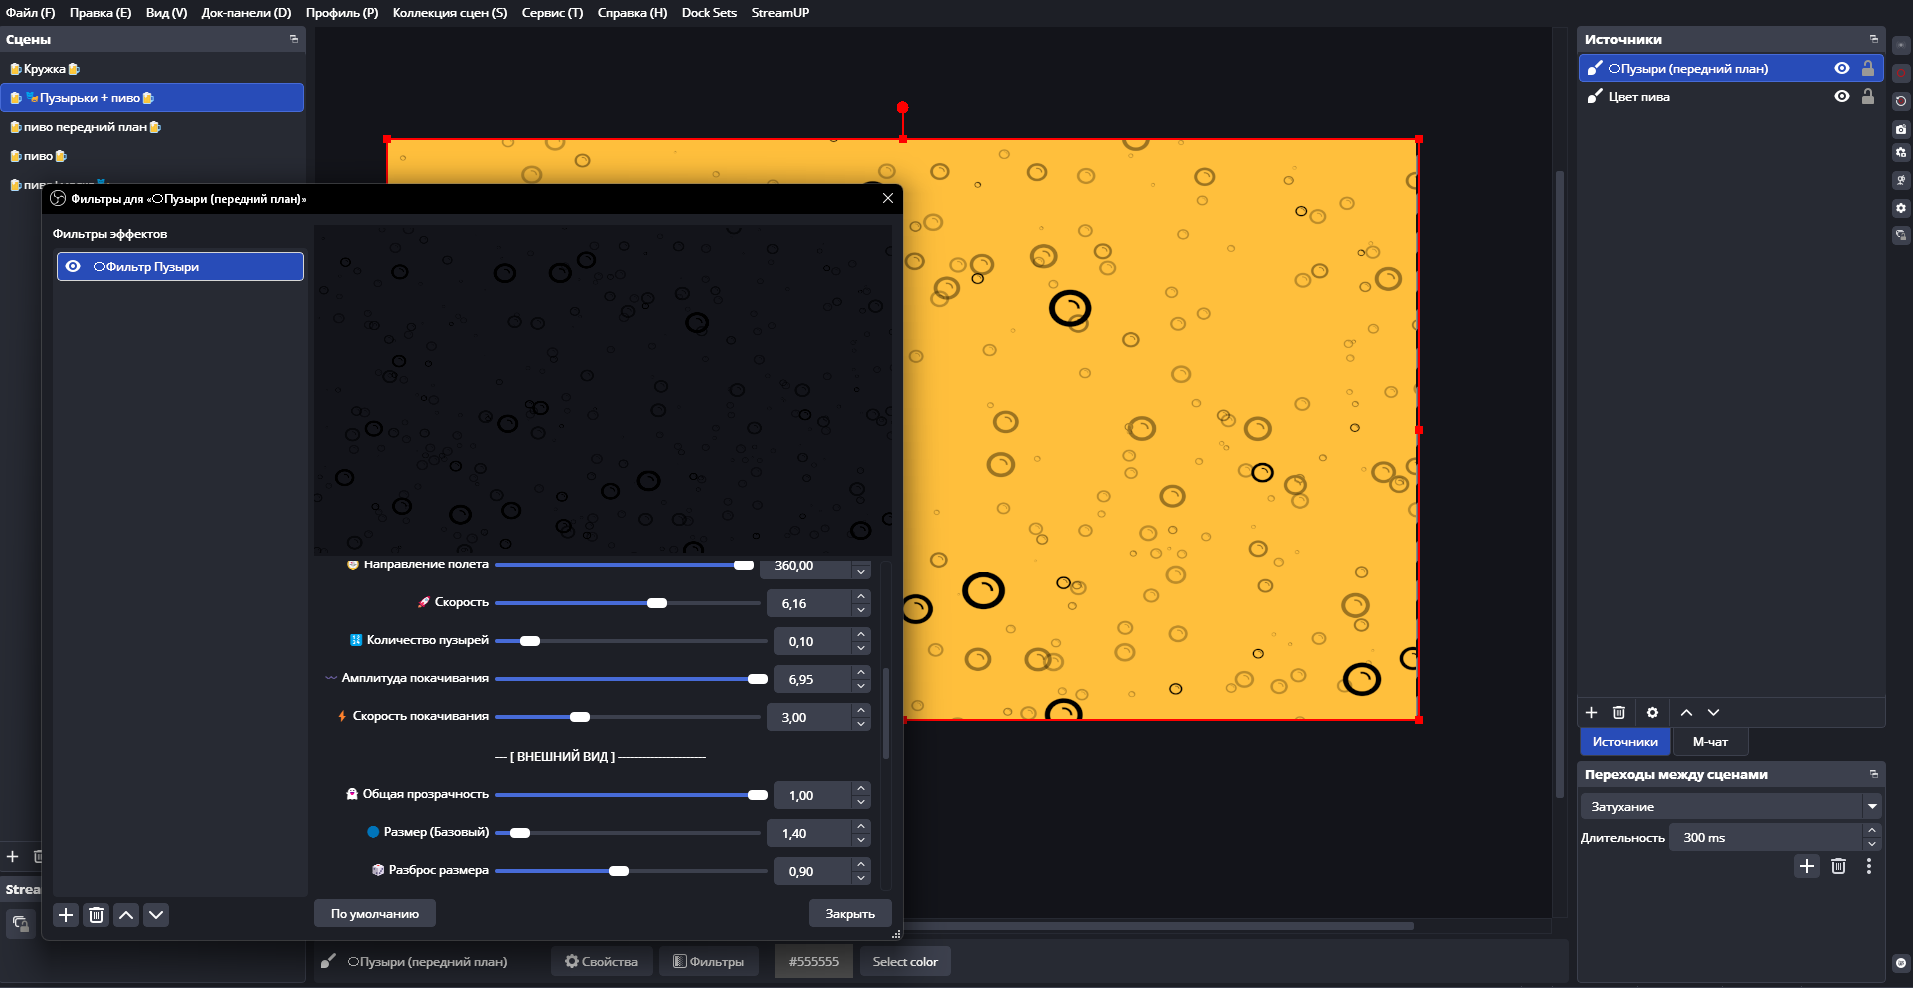The height and width of the screenshot is (988, 1913).
Task: Remove selected source with trash icon
Action: (1619, 713)
